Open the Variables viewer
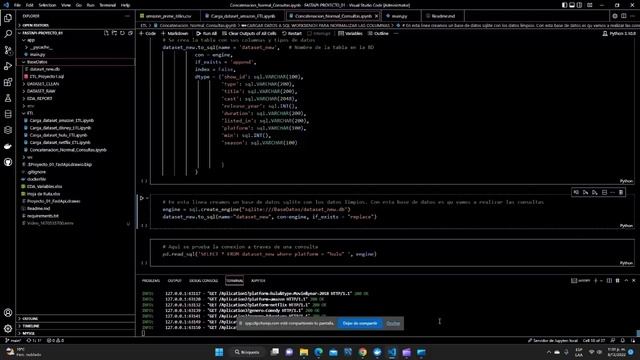The image size is (640, 360). coord(351,33)
